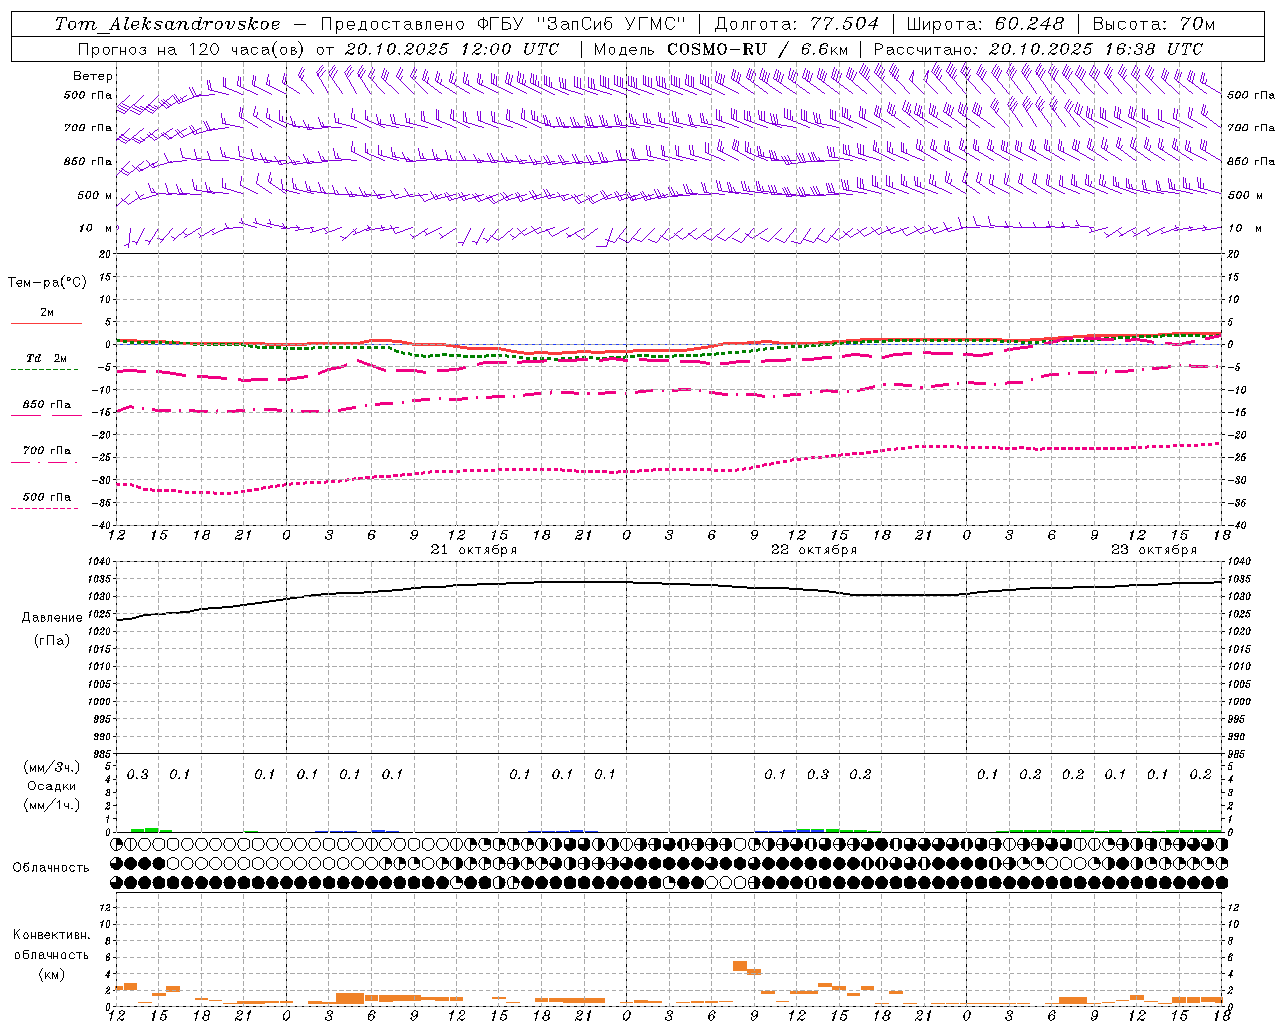Click the Td 2м dew point legend label
The image size is (1280, 1024).
point(46,358)
